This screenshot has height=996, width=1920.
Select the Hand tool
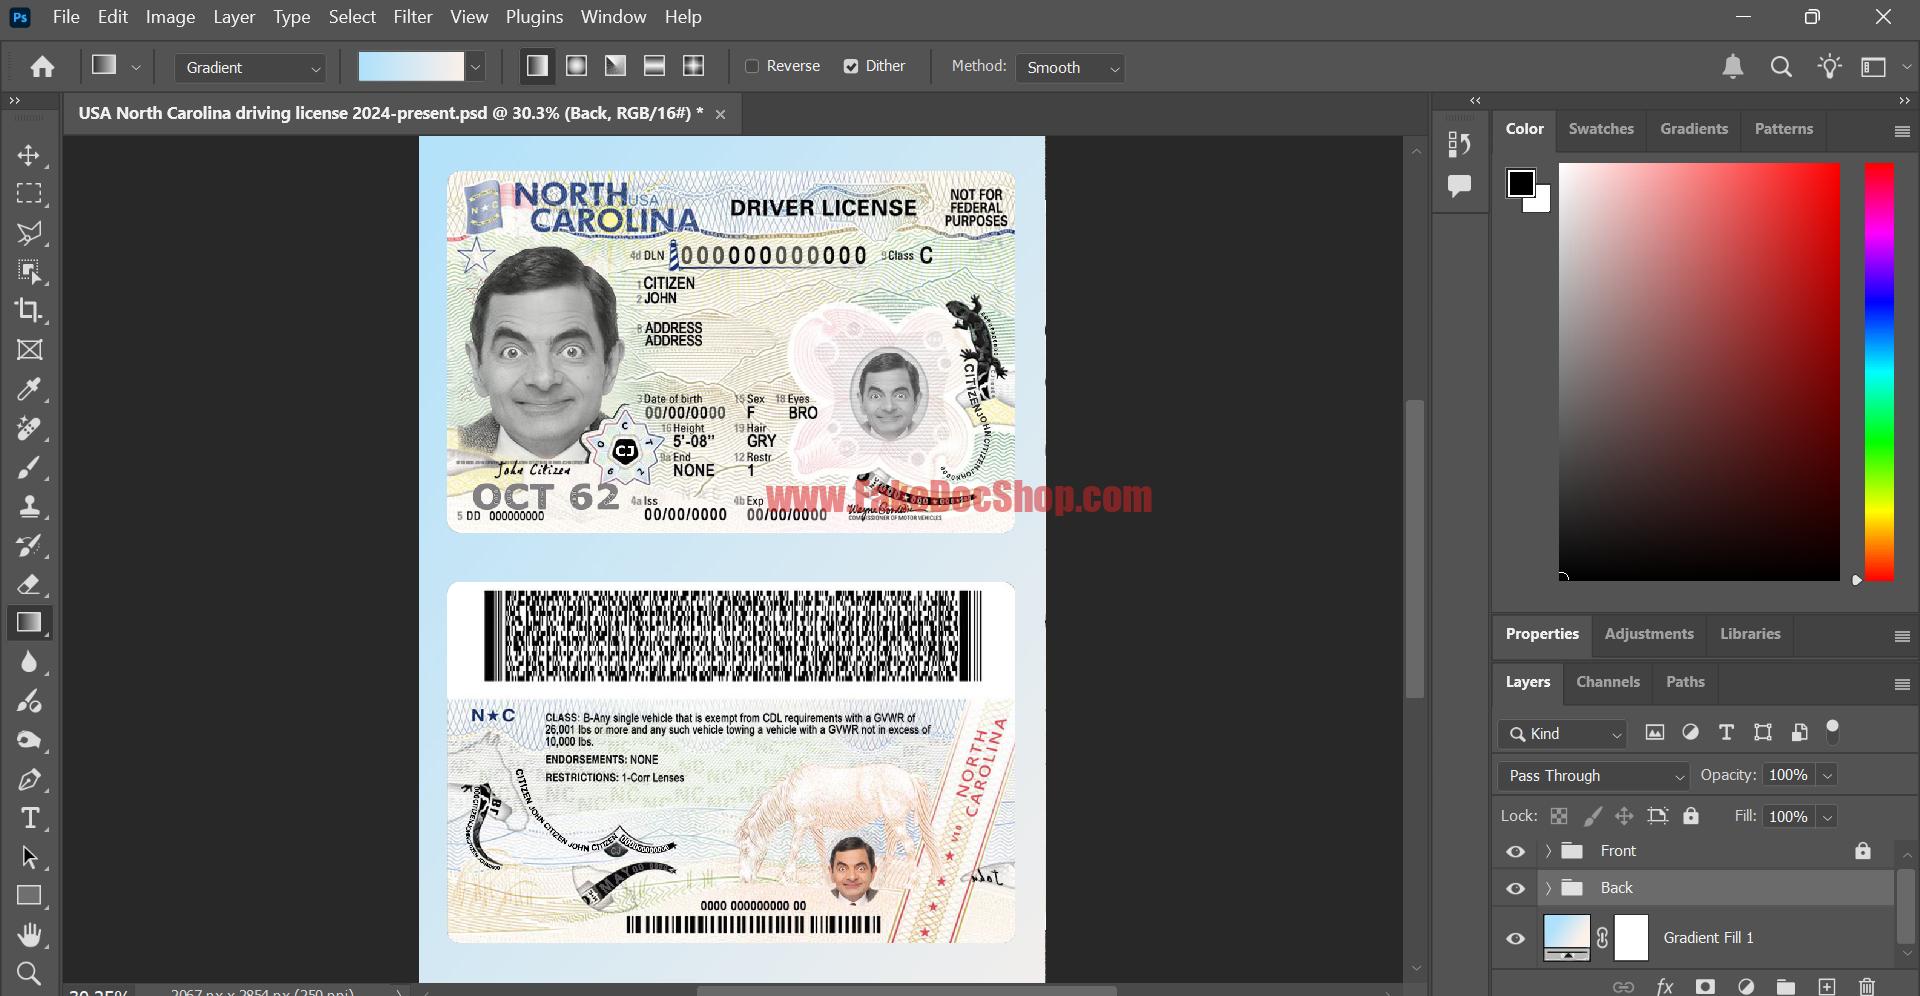[x=29, y=935]
